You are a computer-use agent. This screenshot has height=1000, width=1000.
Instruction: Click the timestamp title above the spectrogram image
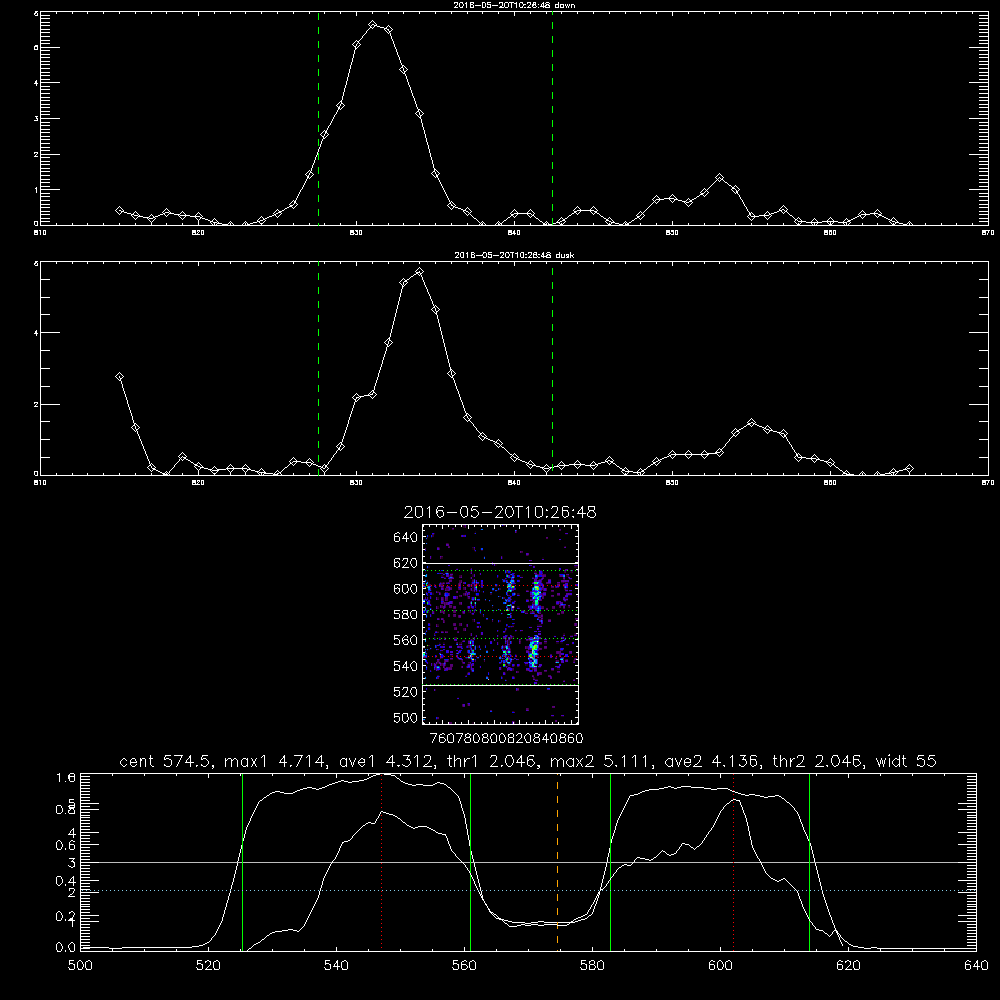[x=500, y=512]
